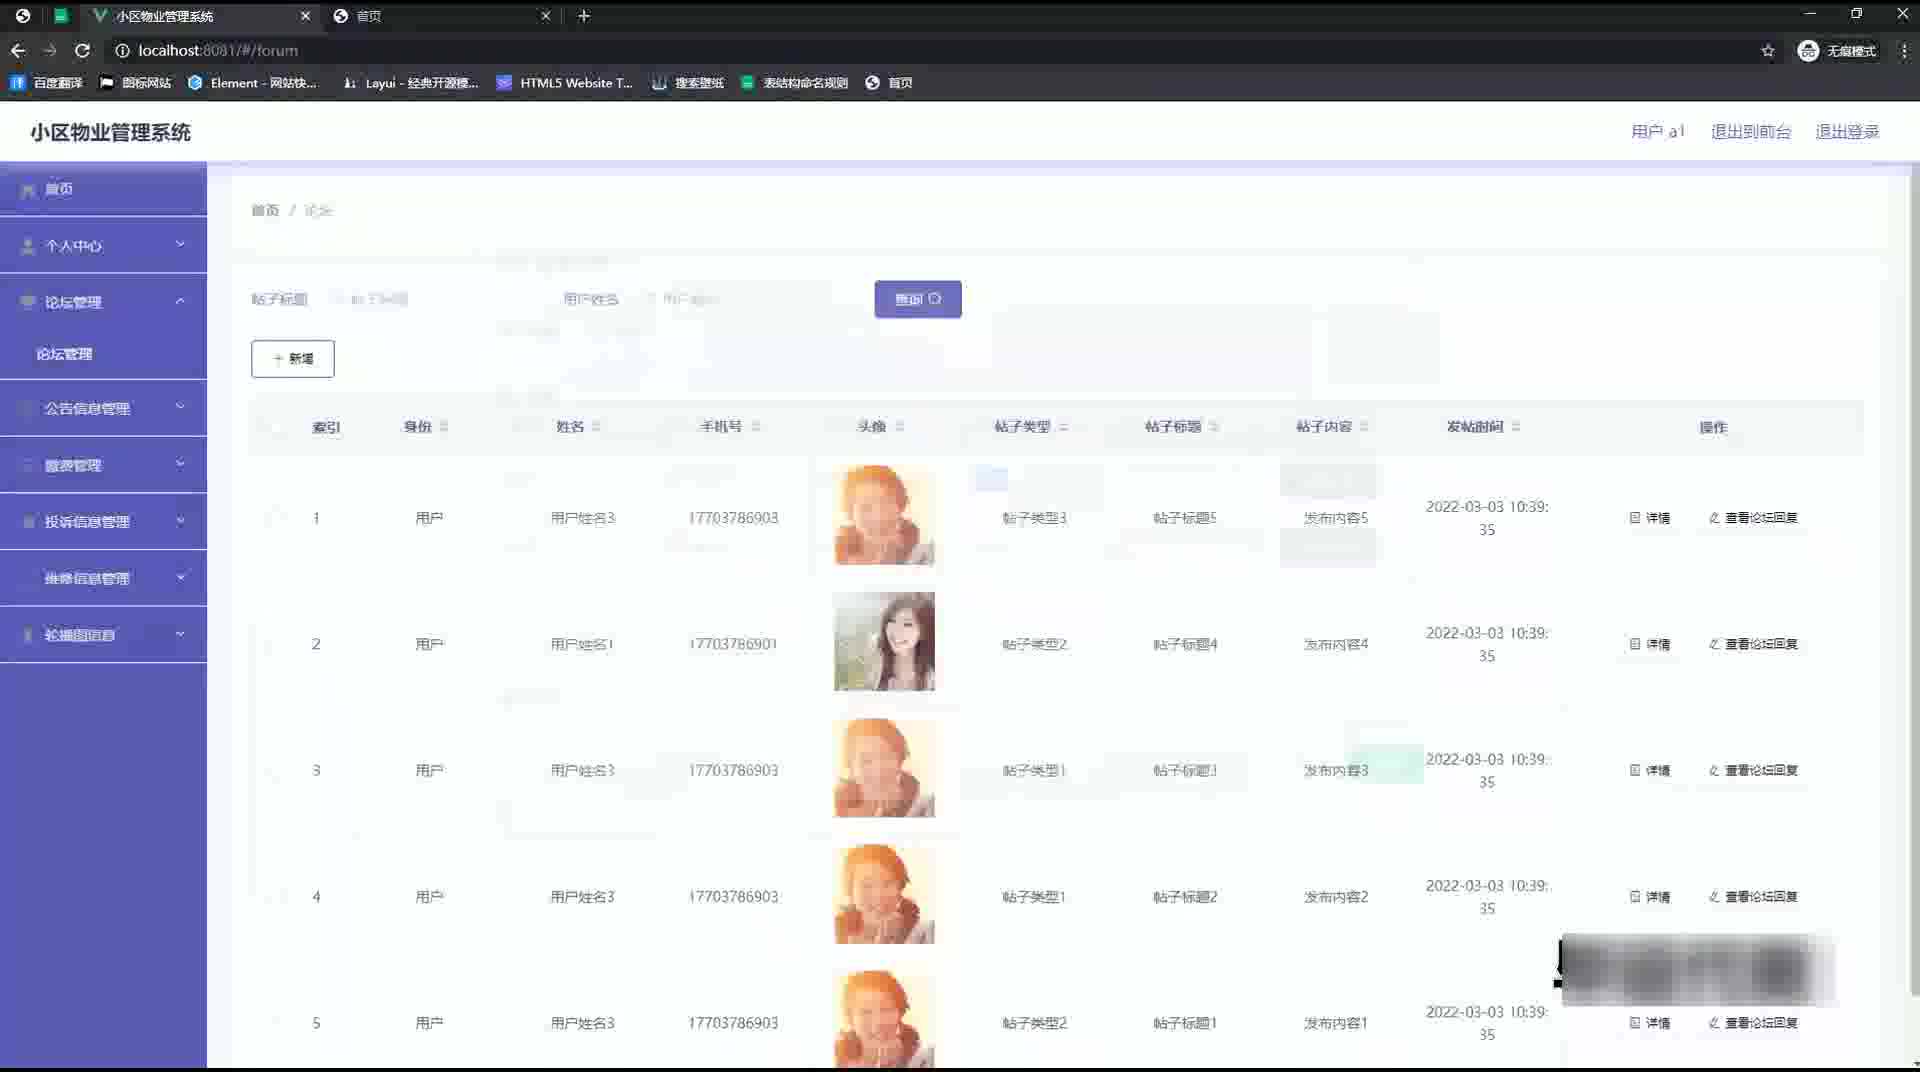Open 百度翻译 bookmark
1920x1072 pixels.
[x=46, y=83]
